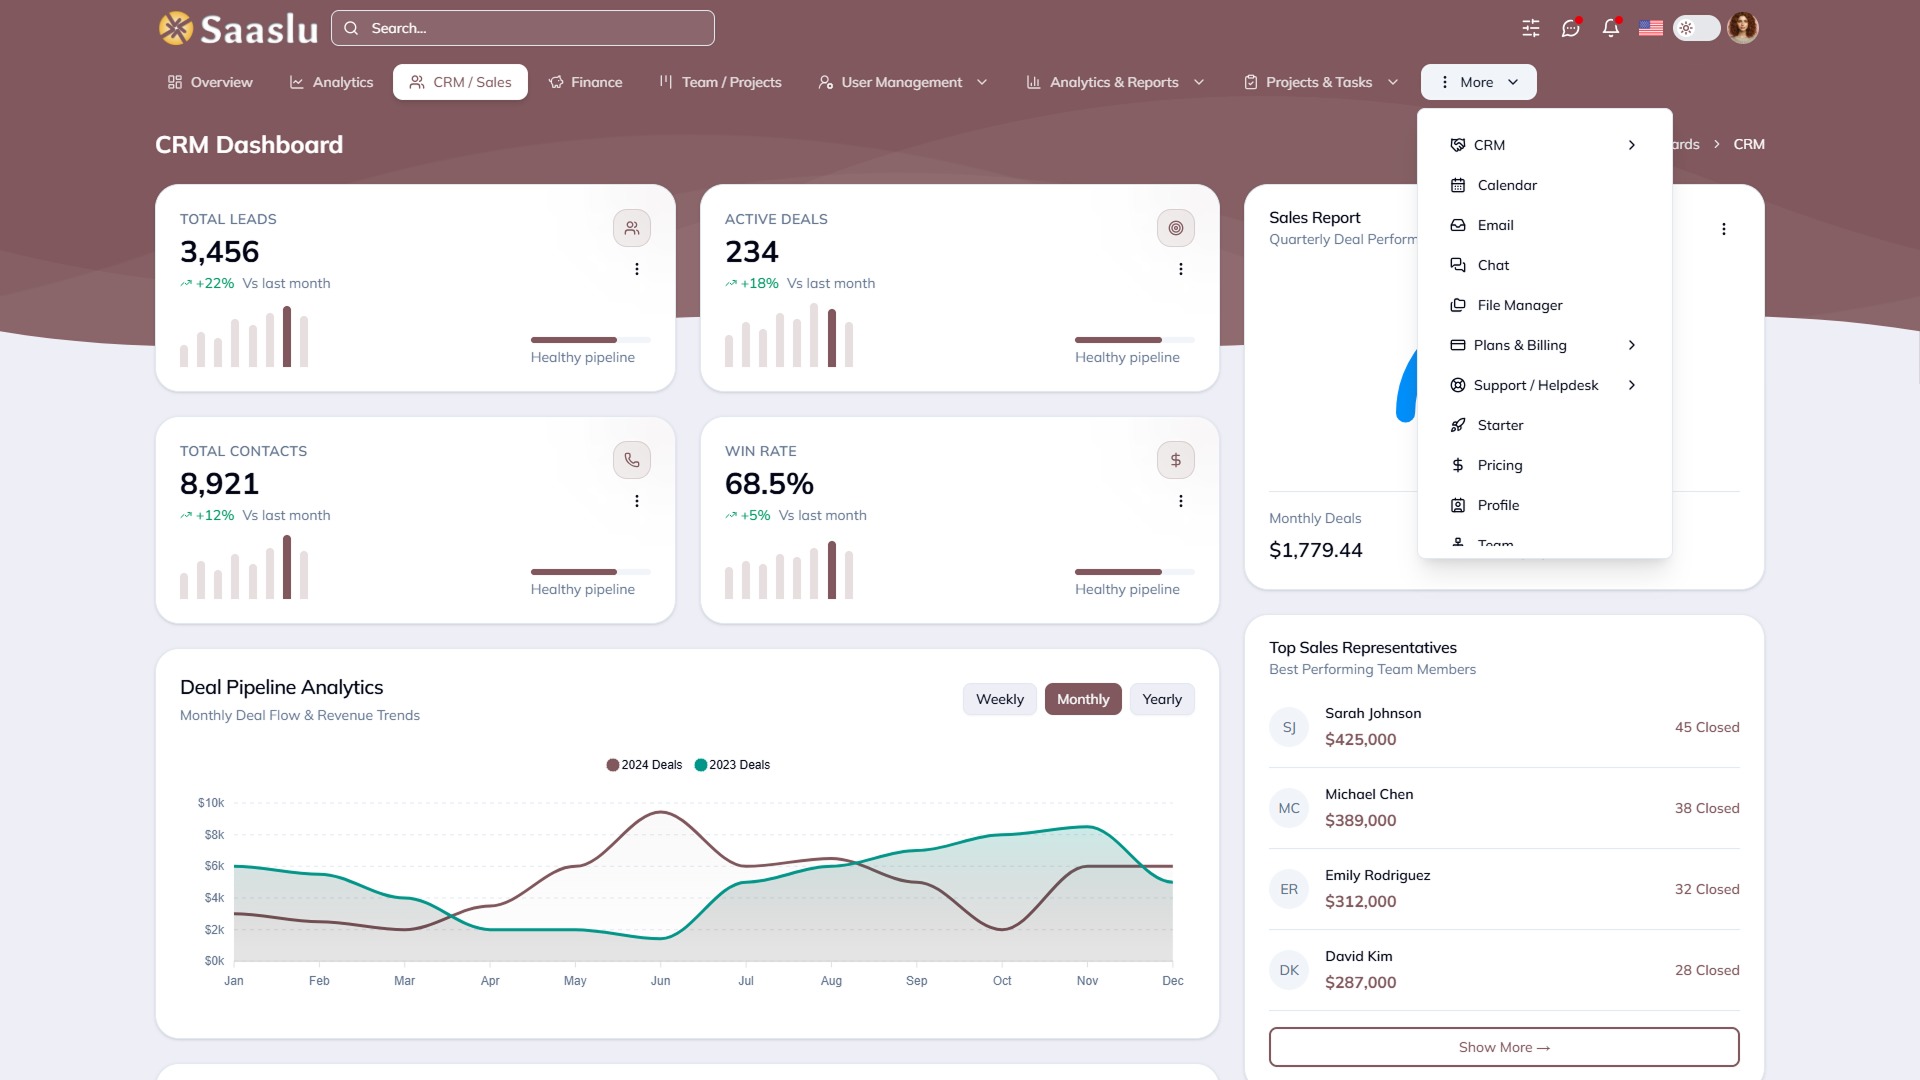Click the Show More button
The image size is (1920, 1080).
[x=1504, y=1047]
